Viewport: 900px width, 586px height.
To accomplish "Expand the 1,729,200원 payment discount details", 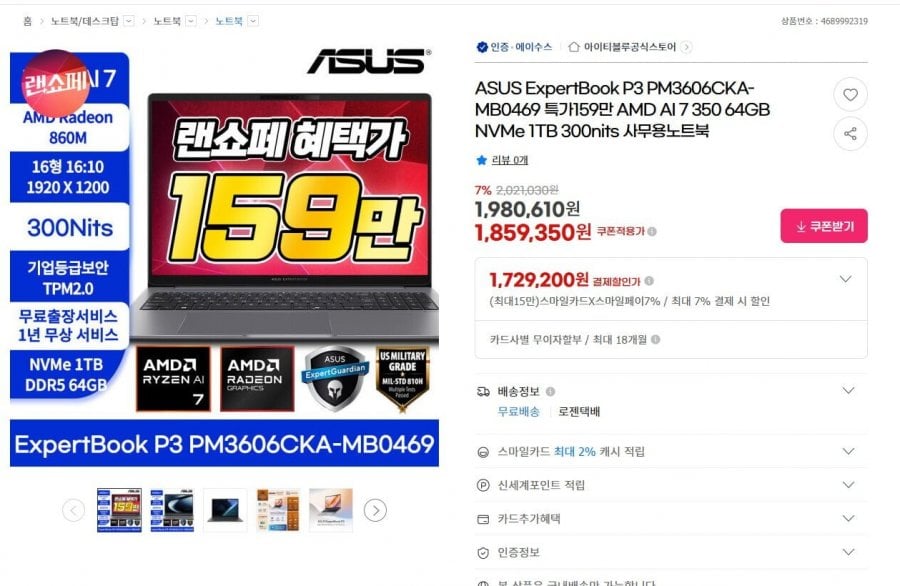I will coord(845,280).
